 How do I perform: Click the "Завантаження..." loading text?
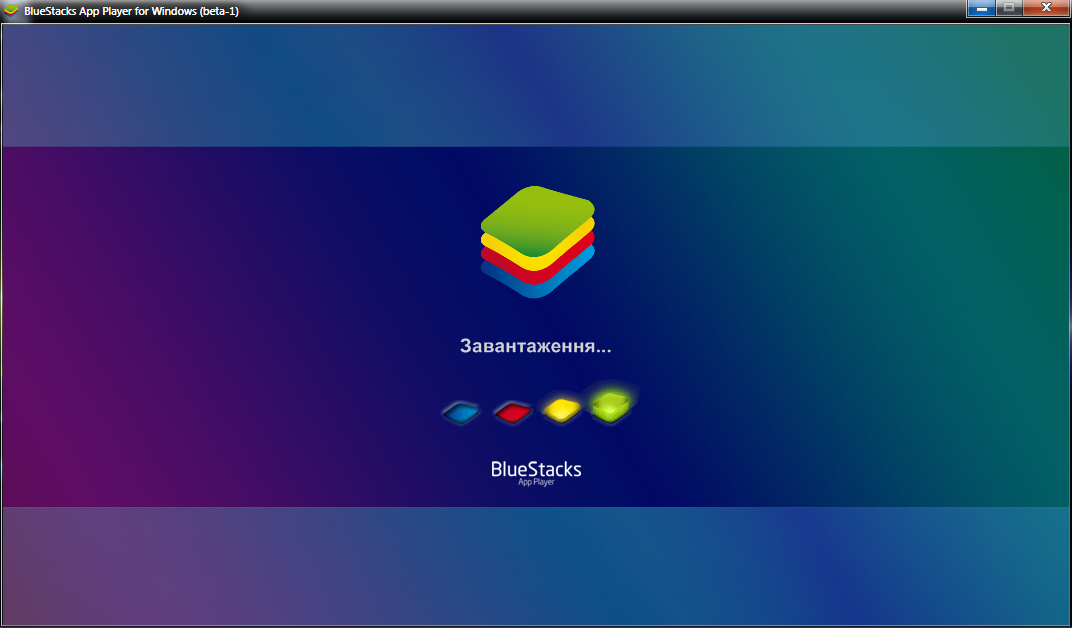point(535,346)
